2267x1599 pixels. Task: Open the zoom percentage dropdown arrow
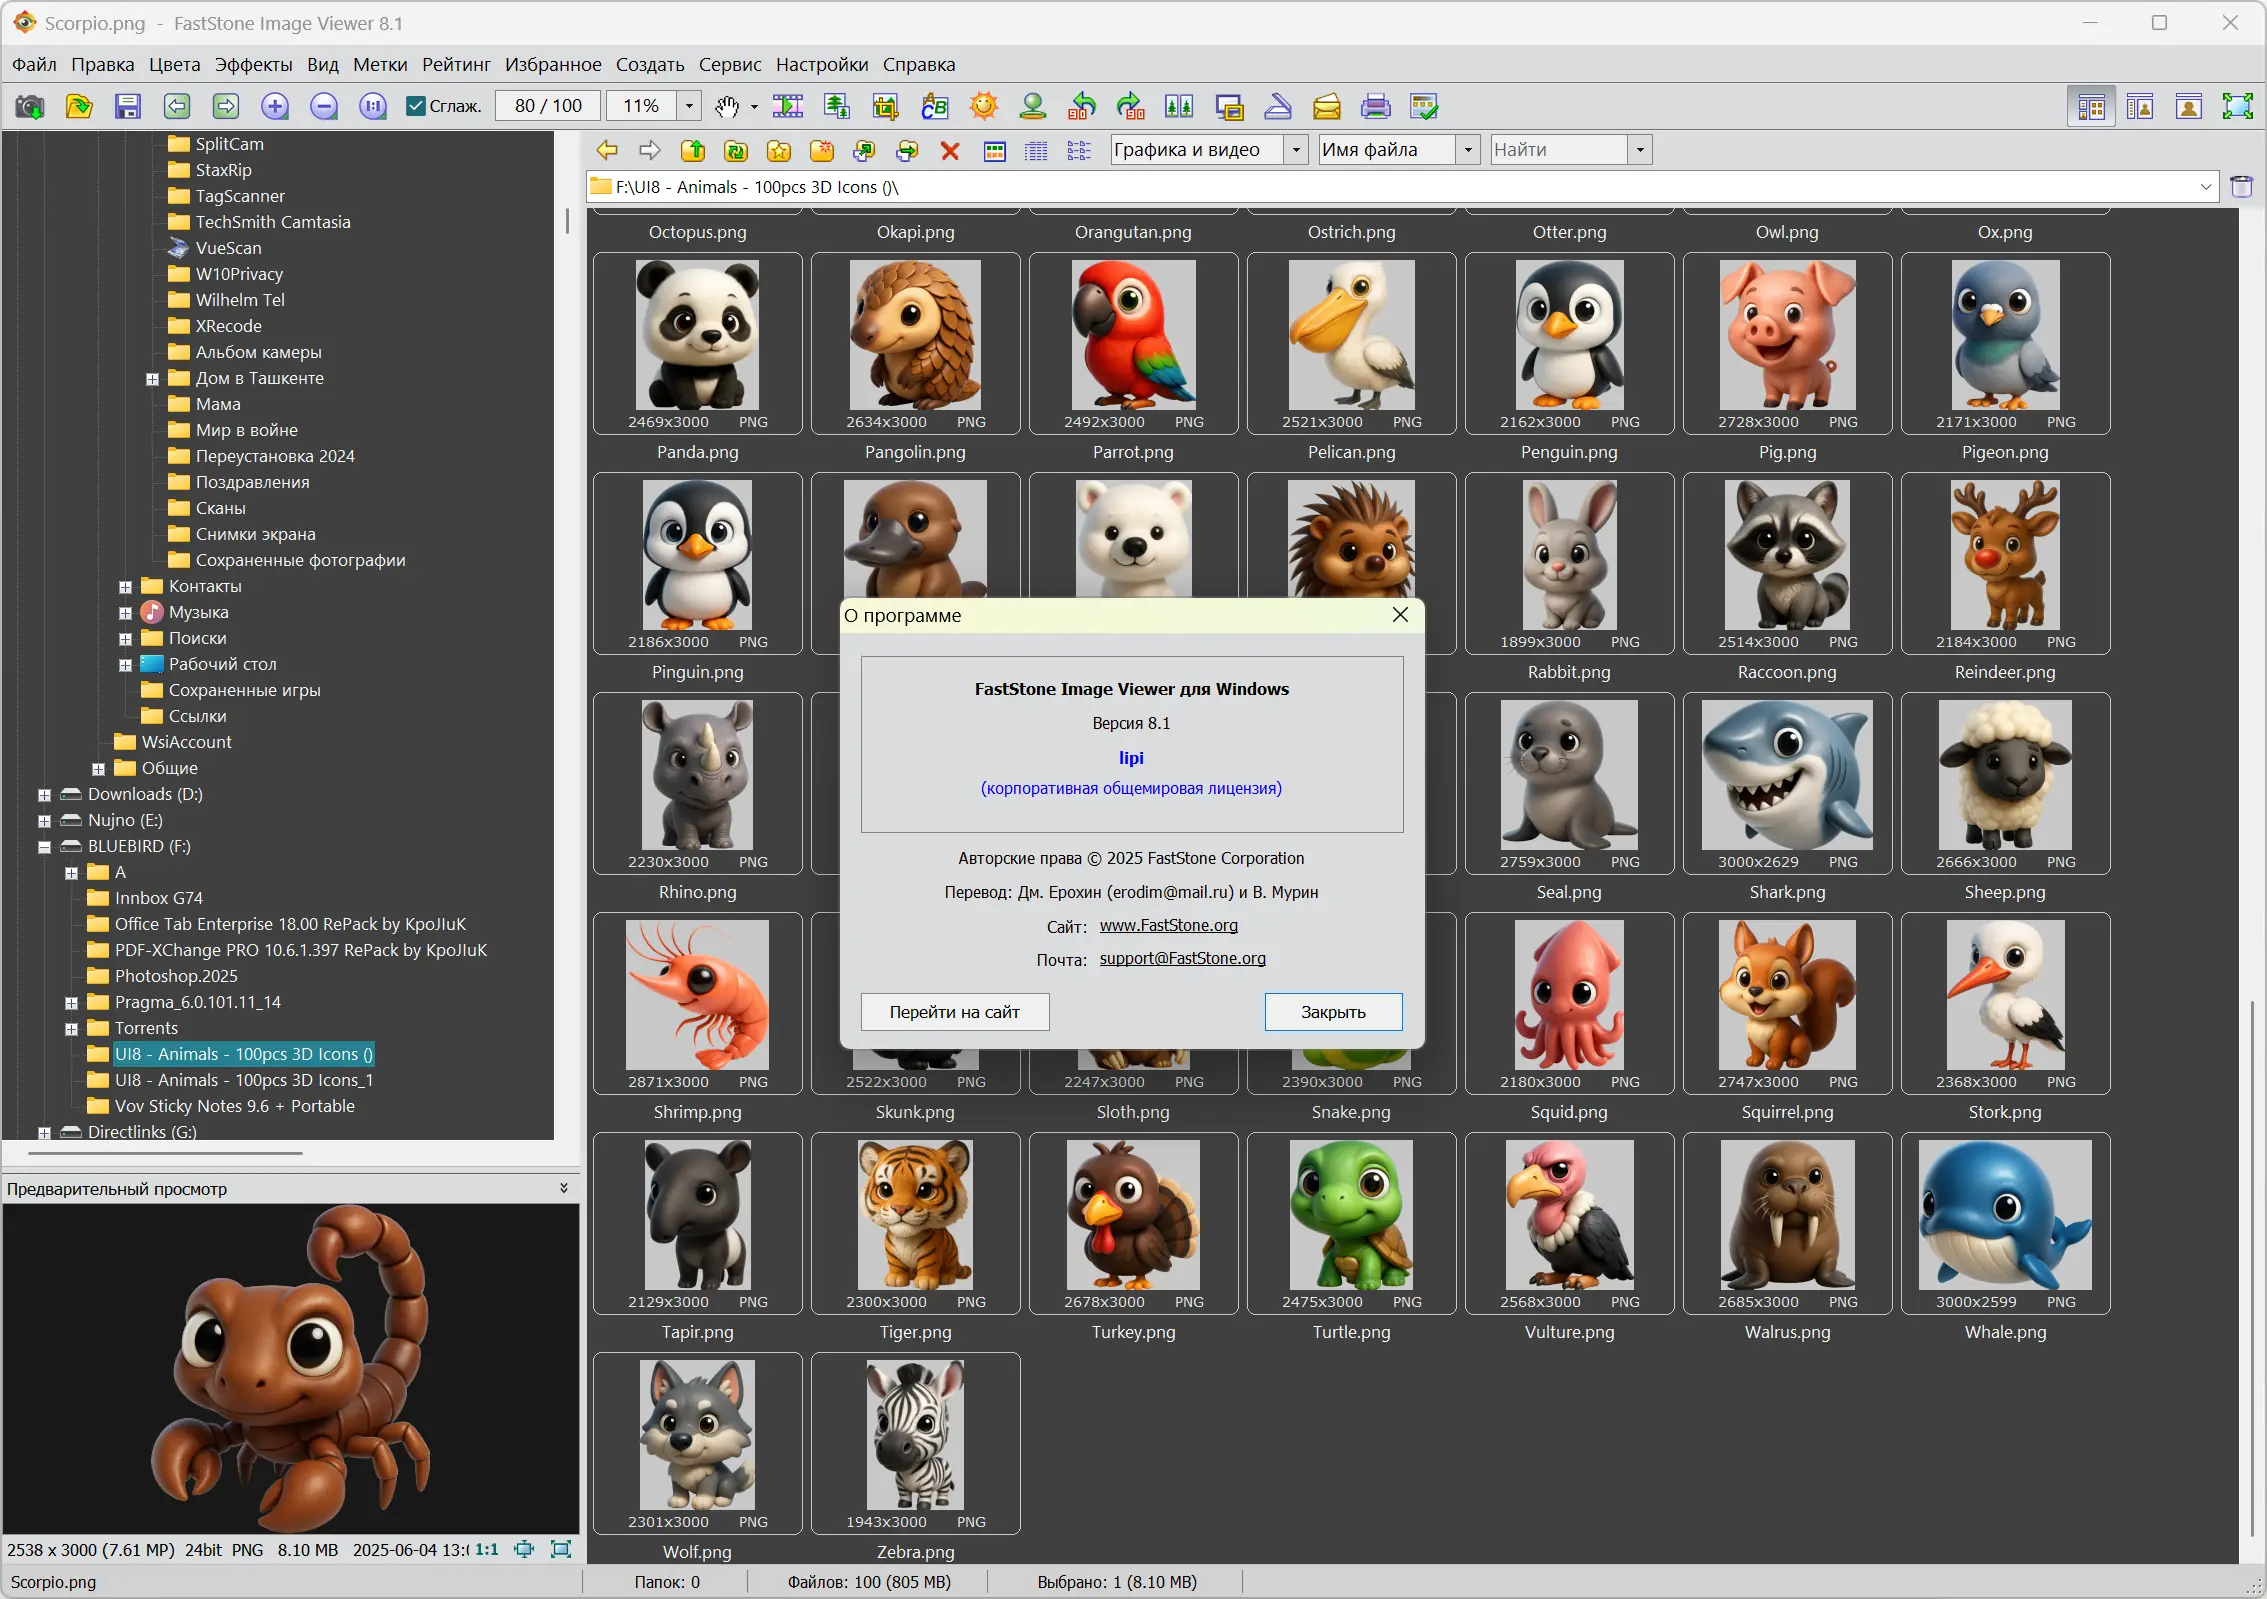click(689, 106)
